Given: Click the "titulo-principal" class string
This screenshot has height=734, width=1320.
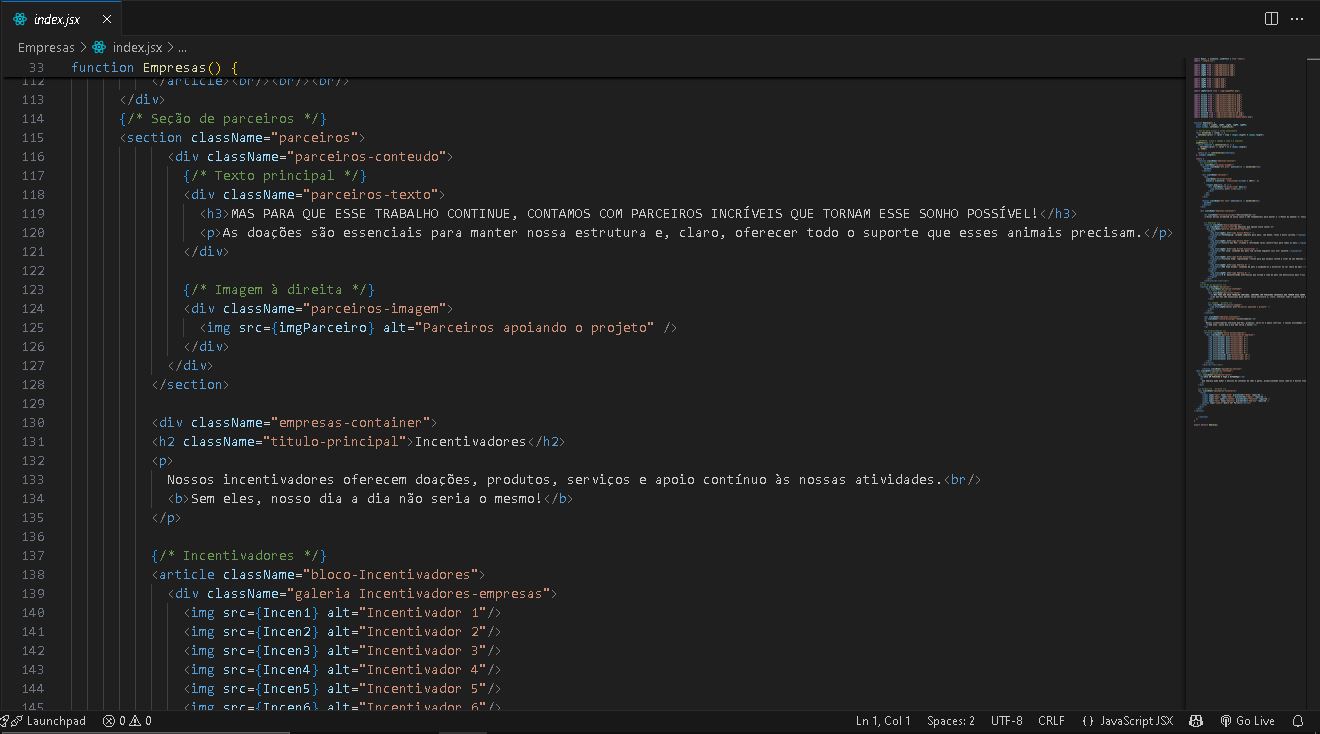Looking at the screenshot, I should (x=334, y=441).
